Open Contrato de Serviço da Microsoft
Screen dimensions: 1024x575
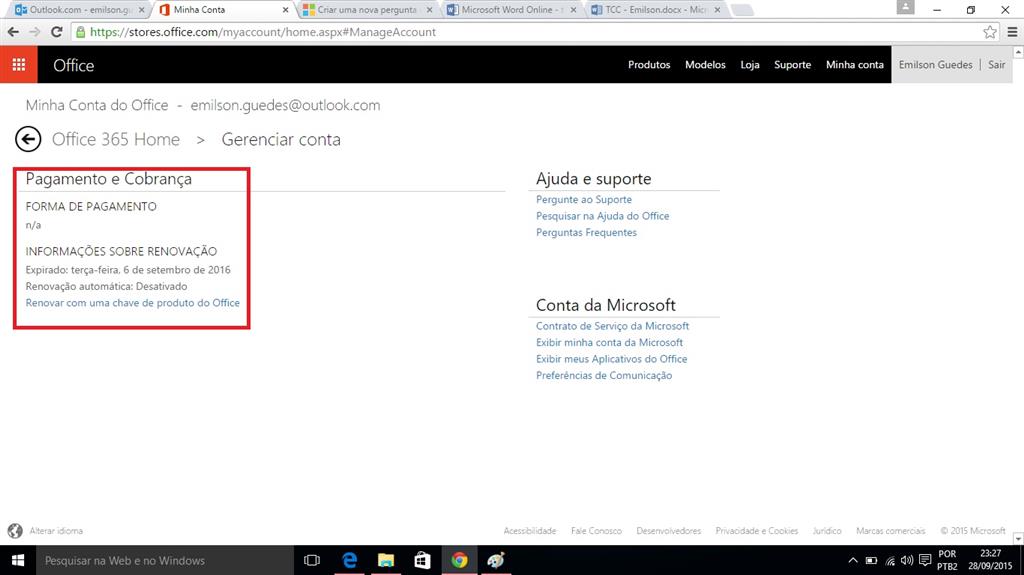point(612,325)
